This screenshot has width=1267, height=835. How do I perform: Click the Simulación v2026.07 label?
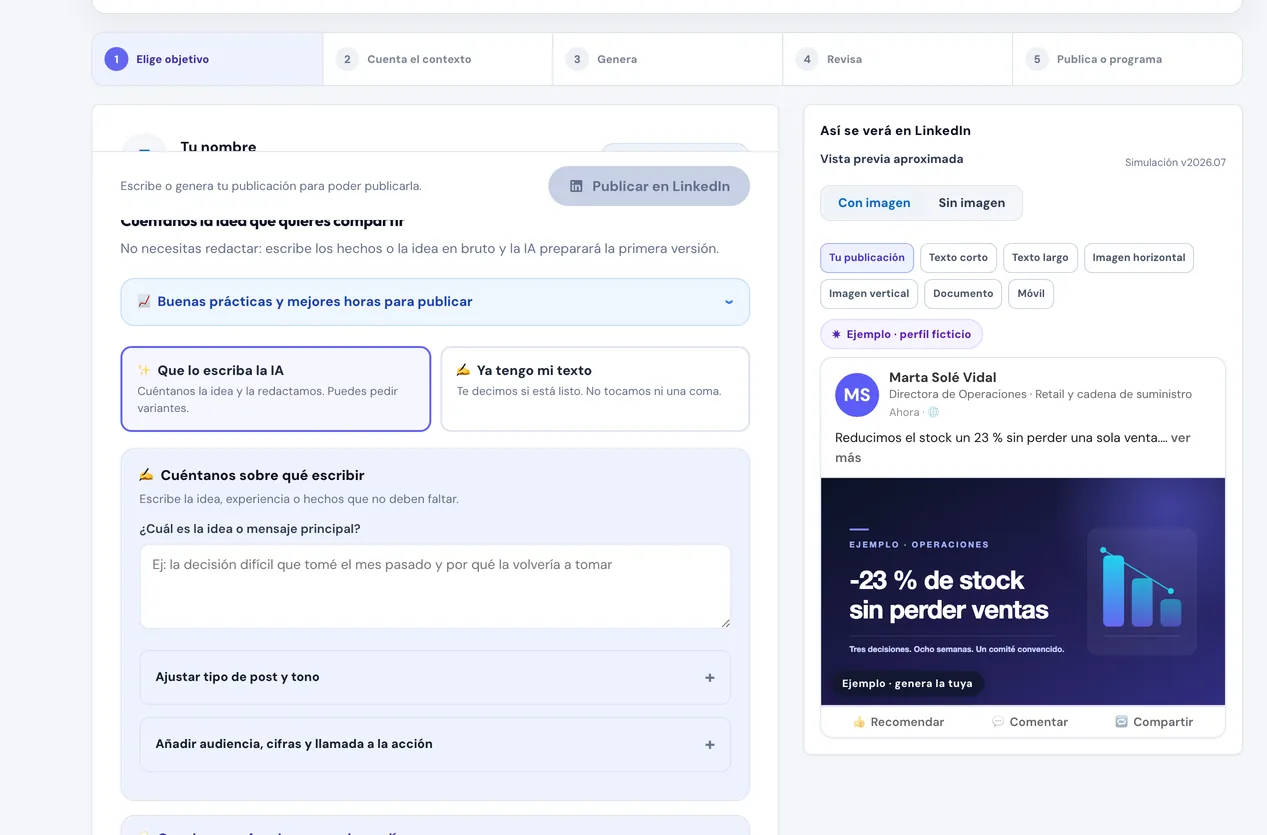(1175, 162)
